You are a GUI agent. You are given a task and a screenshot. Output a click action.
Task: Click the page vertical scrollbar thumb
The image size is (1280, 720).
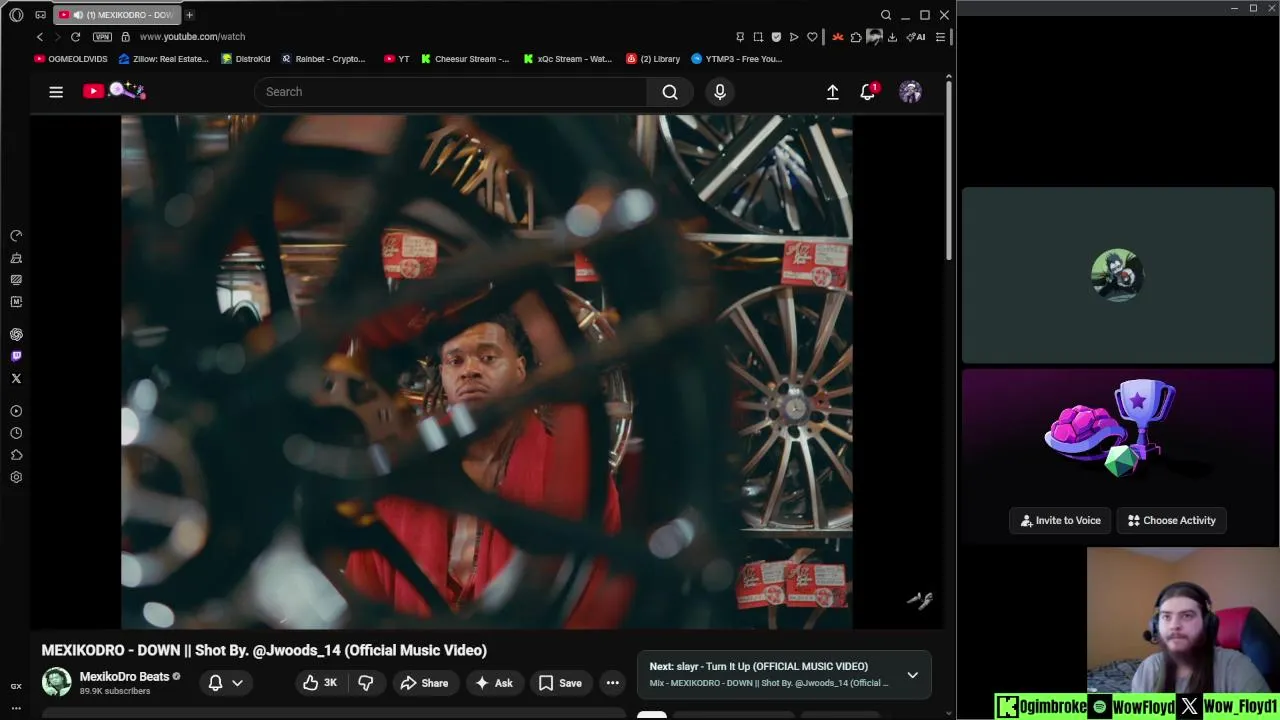[x=949, y=172]
